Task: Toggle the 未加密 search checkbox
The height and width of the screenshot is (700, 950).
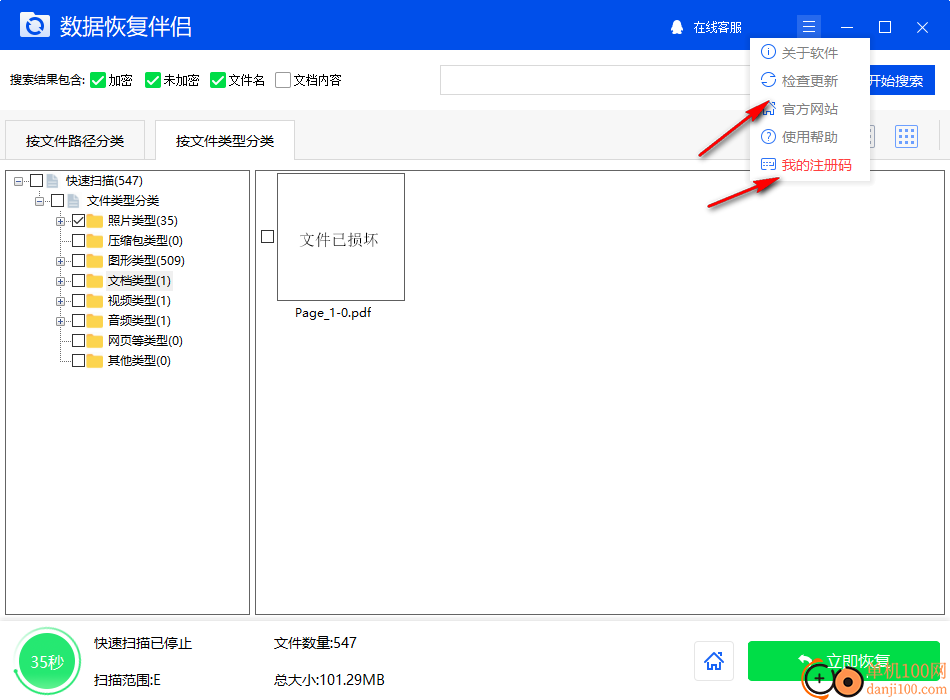Action: click(153, 80)
